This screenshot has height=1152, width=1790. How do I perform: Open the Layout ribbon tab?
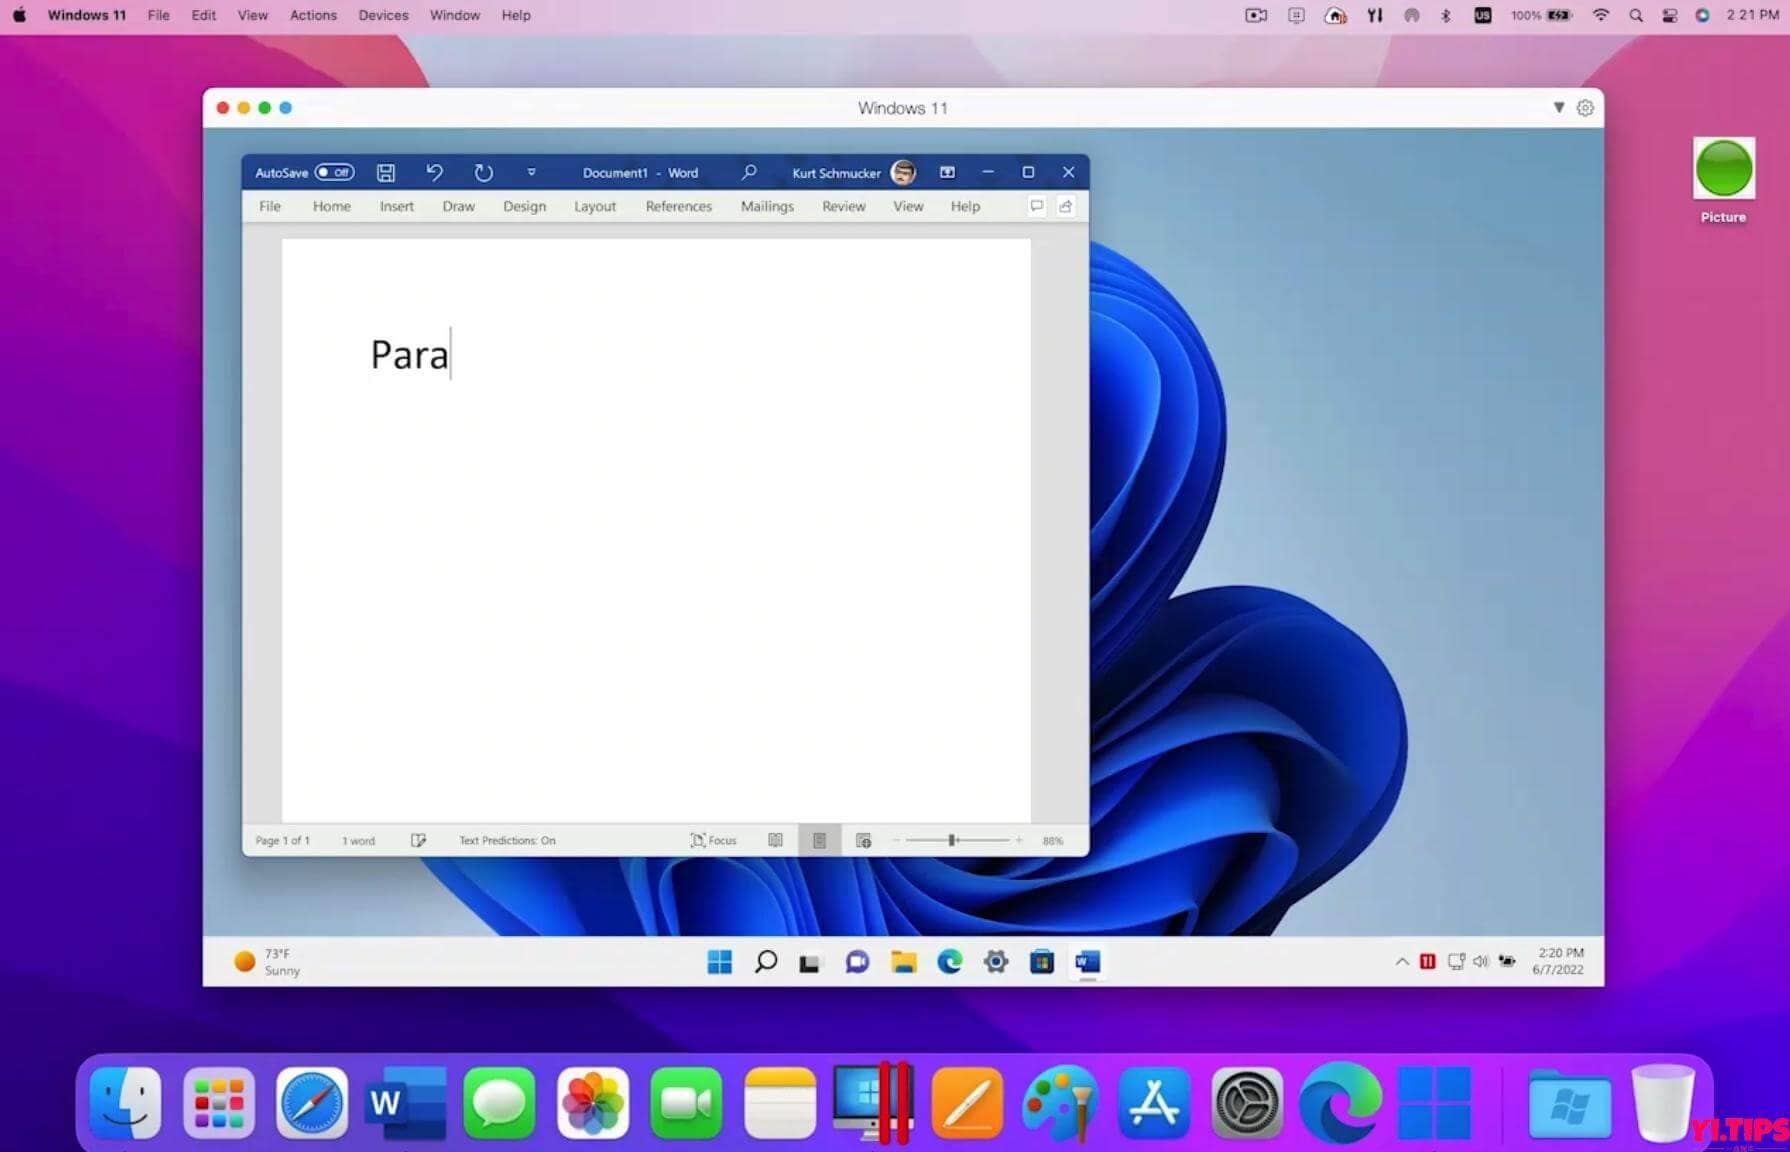click(595, 206)
